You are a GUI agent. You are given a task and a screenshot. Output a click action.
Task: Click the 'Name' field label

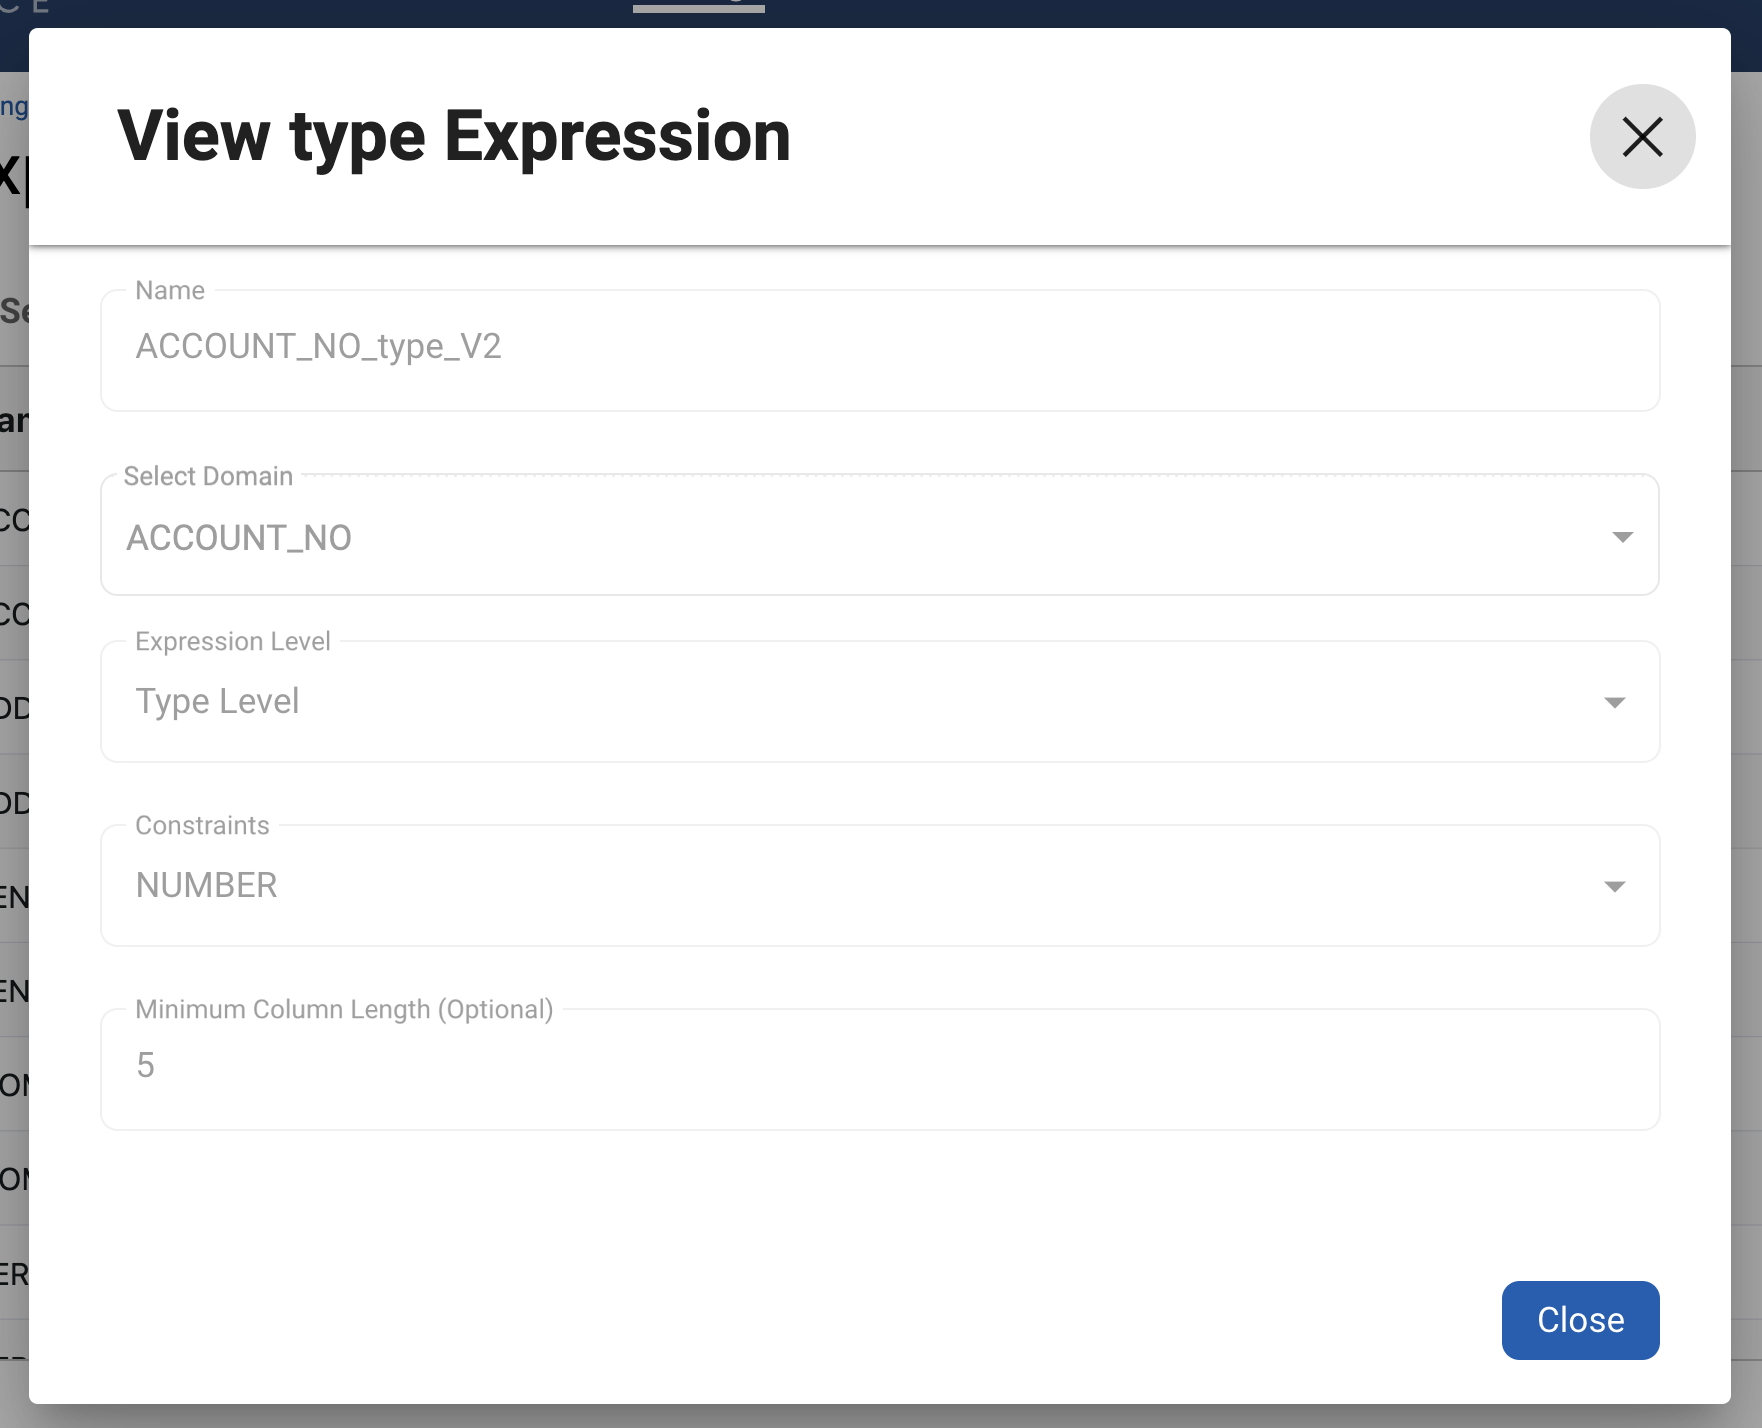tap(170, 291)
